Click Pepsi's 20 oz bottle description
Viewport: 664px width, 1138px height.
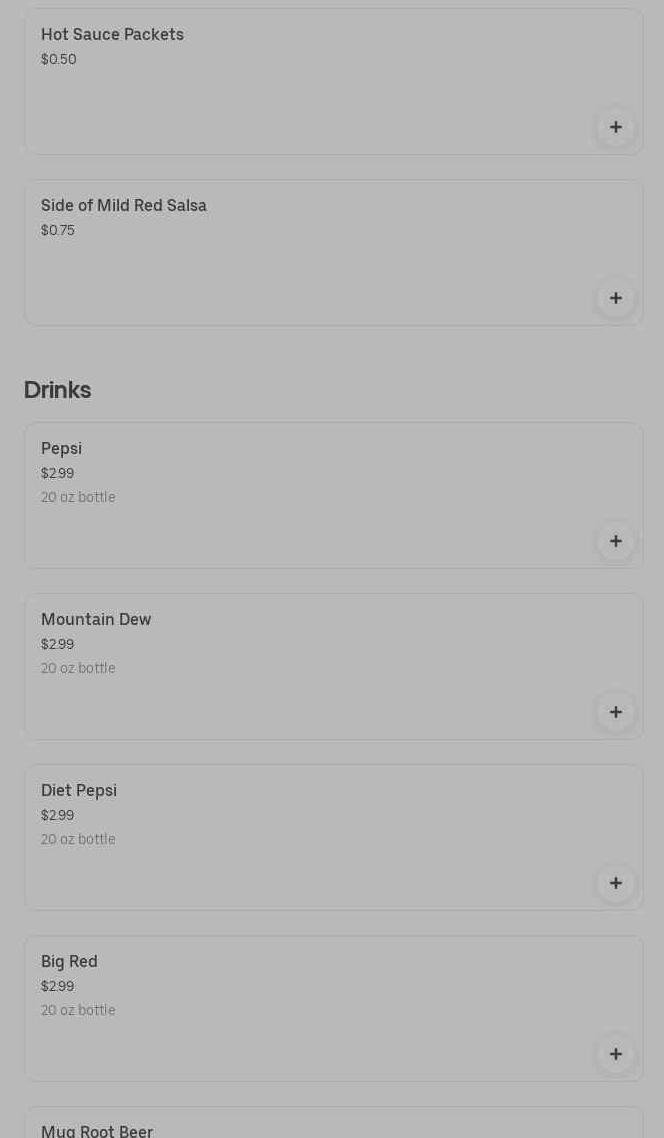point(78,497)
